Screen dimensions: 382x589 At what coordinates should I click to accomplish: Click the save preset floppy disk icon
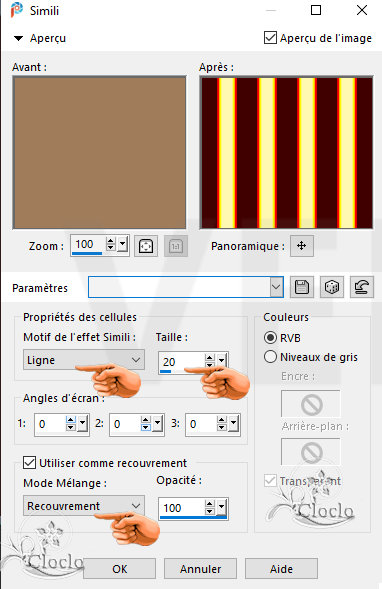point(302,287)
